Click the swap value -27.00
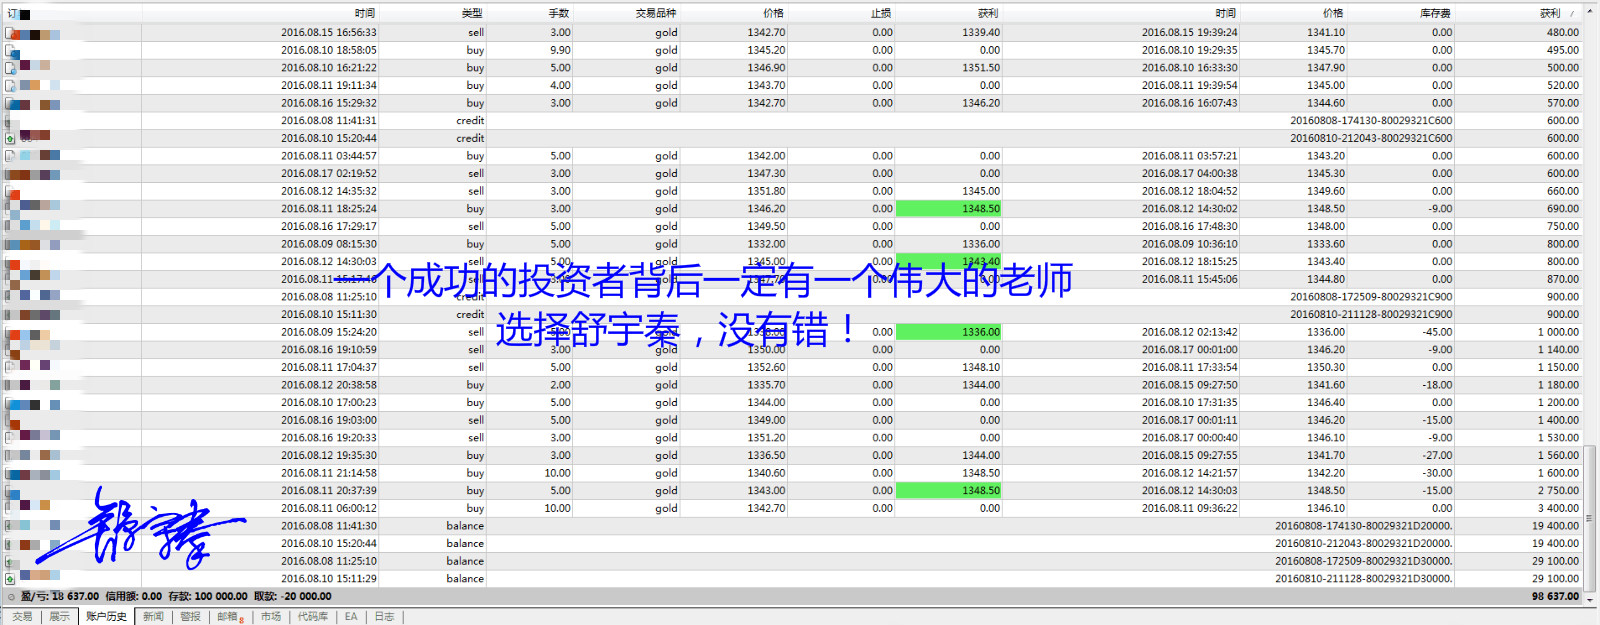The width and height of the screenshot is (1600, 625). pyautogui.click(x=1438, y=456)
